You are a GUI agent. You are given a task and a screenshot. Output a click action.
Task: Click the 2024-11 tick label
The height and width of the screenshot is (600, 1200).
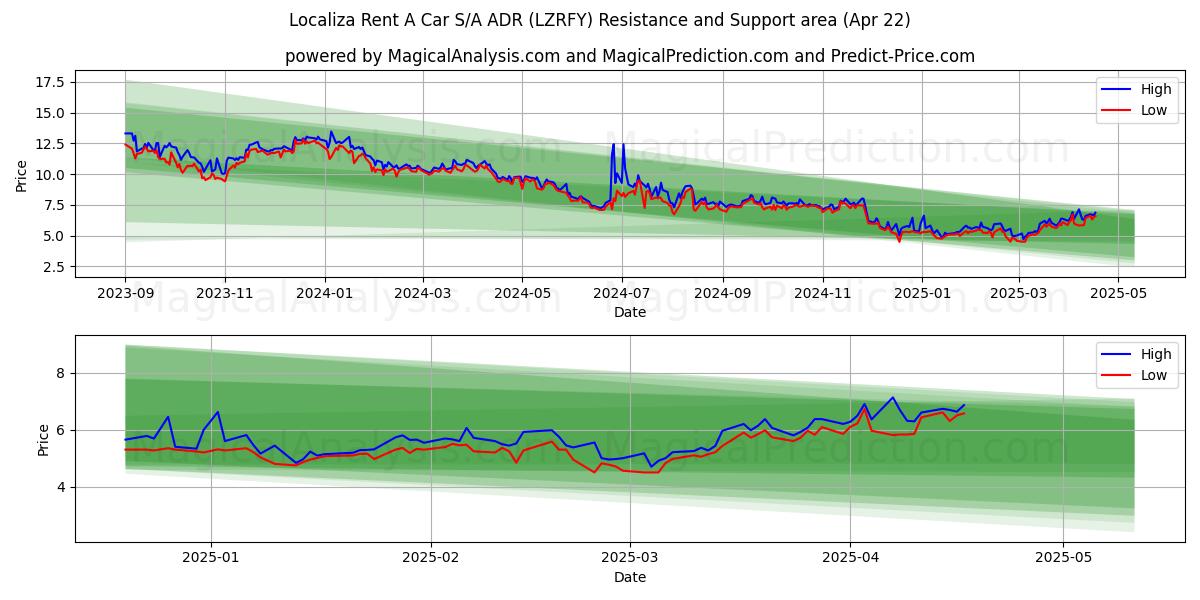pyautogui.click(x=823, y=294)
